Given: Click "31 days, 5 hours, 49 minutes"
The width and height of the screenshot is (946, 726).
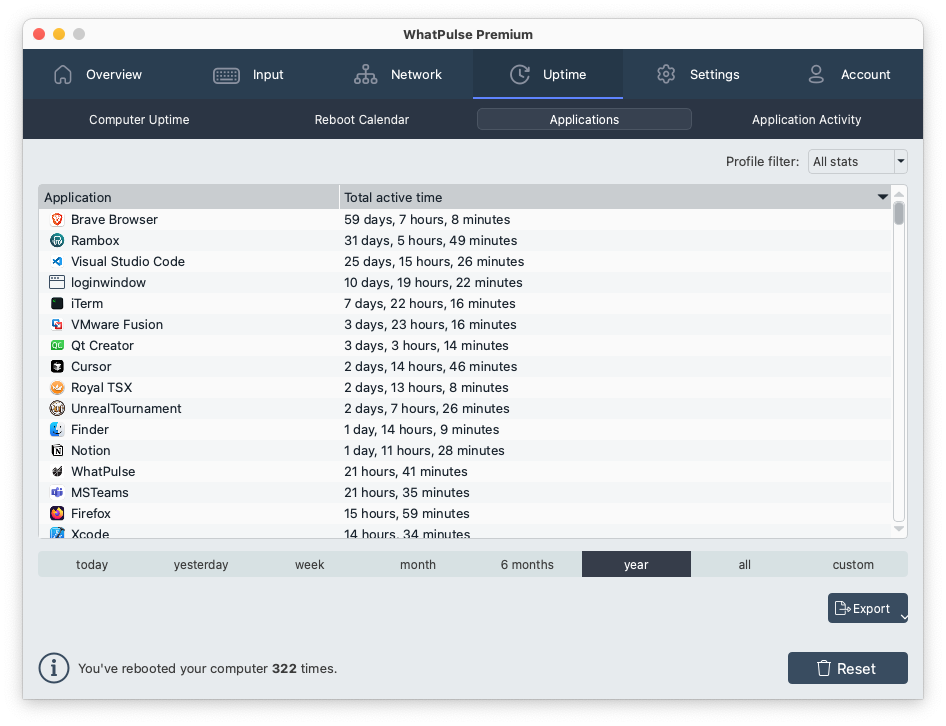Looking at the screenshot, I should coord(431,241).
